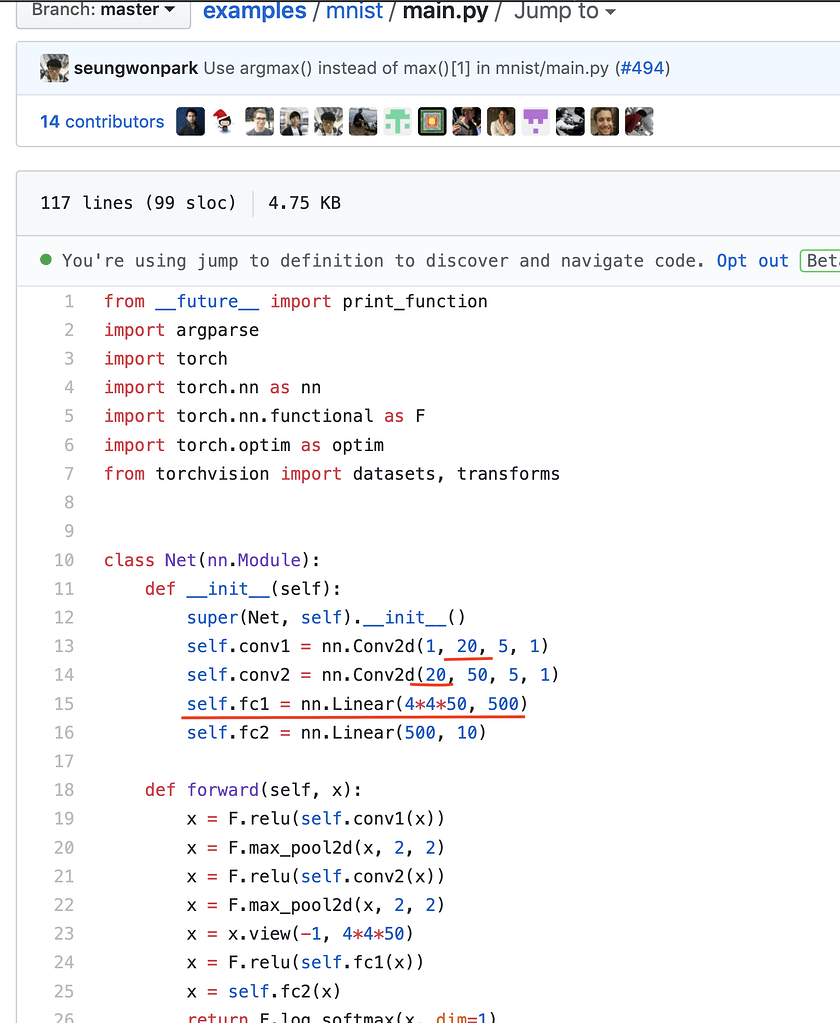
Task: Select line number 10 in the gutter
Action: [64, 560]
